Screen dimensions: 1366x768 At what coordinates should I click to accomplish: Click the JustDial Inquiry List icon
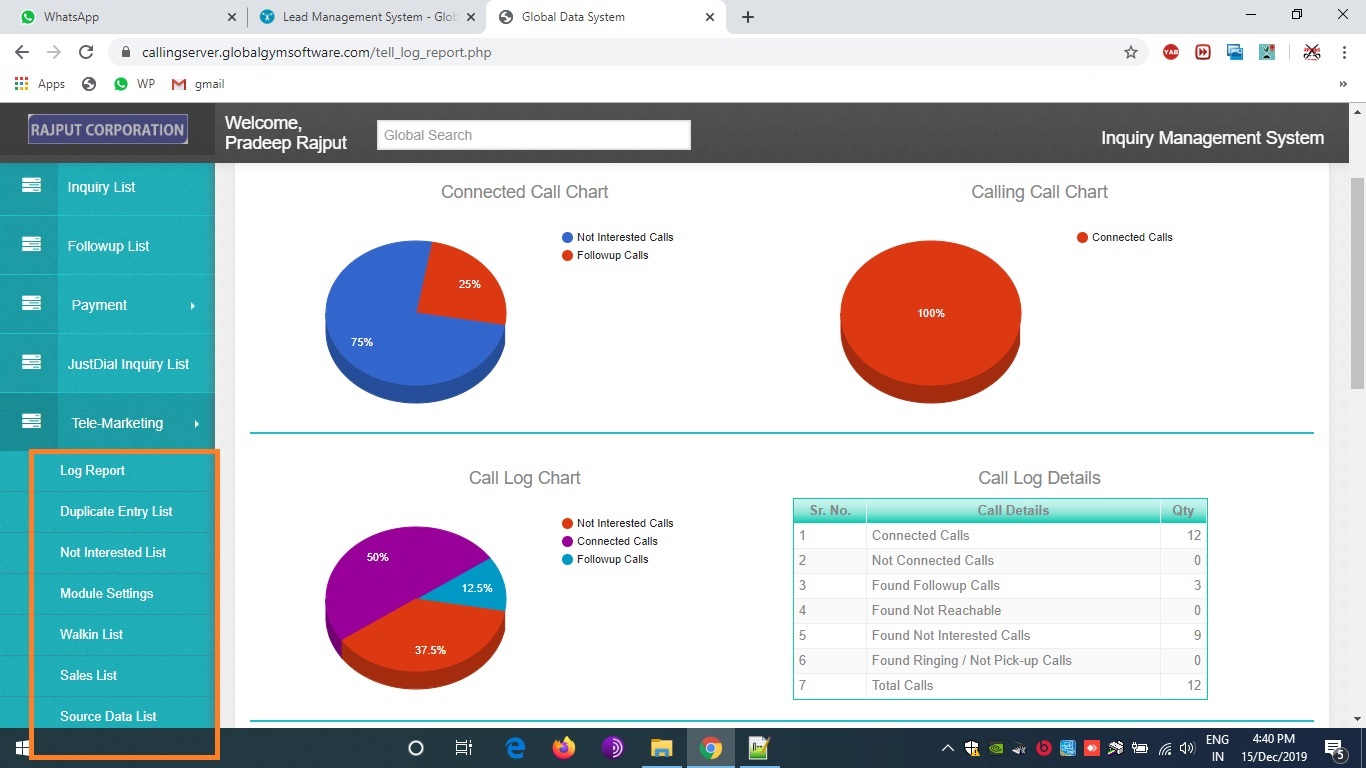pyautogui.click(x=32, y=364)
